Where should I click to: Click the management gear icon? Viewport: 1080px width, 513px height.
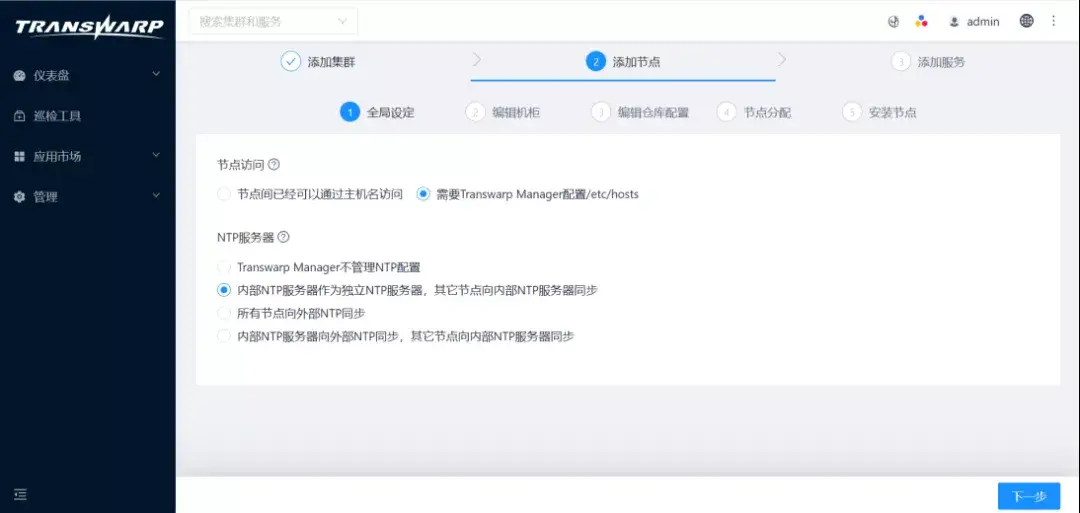[19, 197]
